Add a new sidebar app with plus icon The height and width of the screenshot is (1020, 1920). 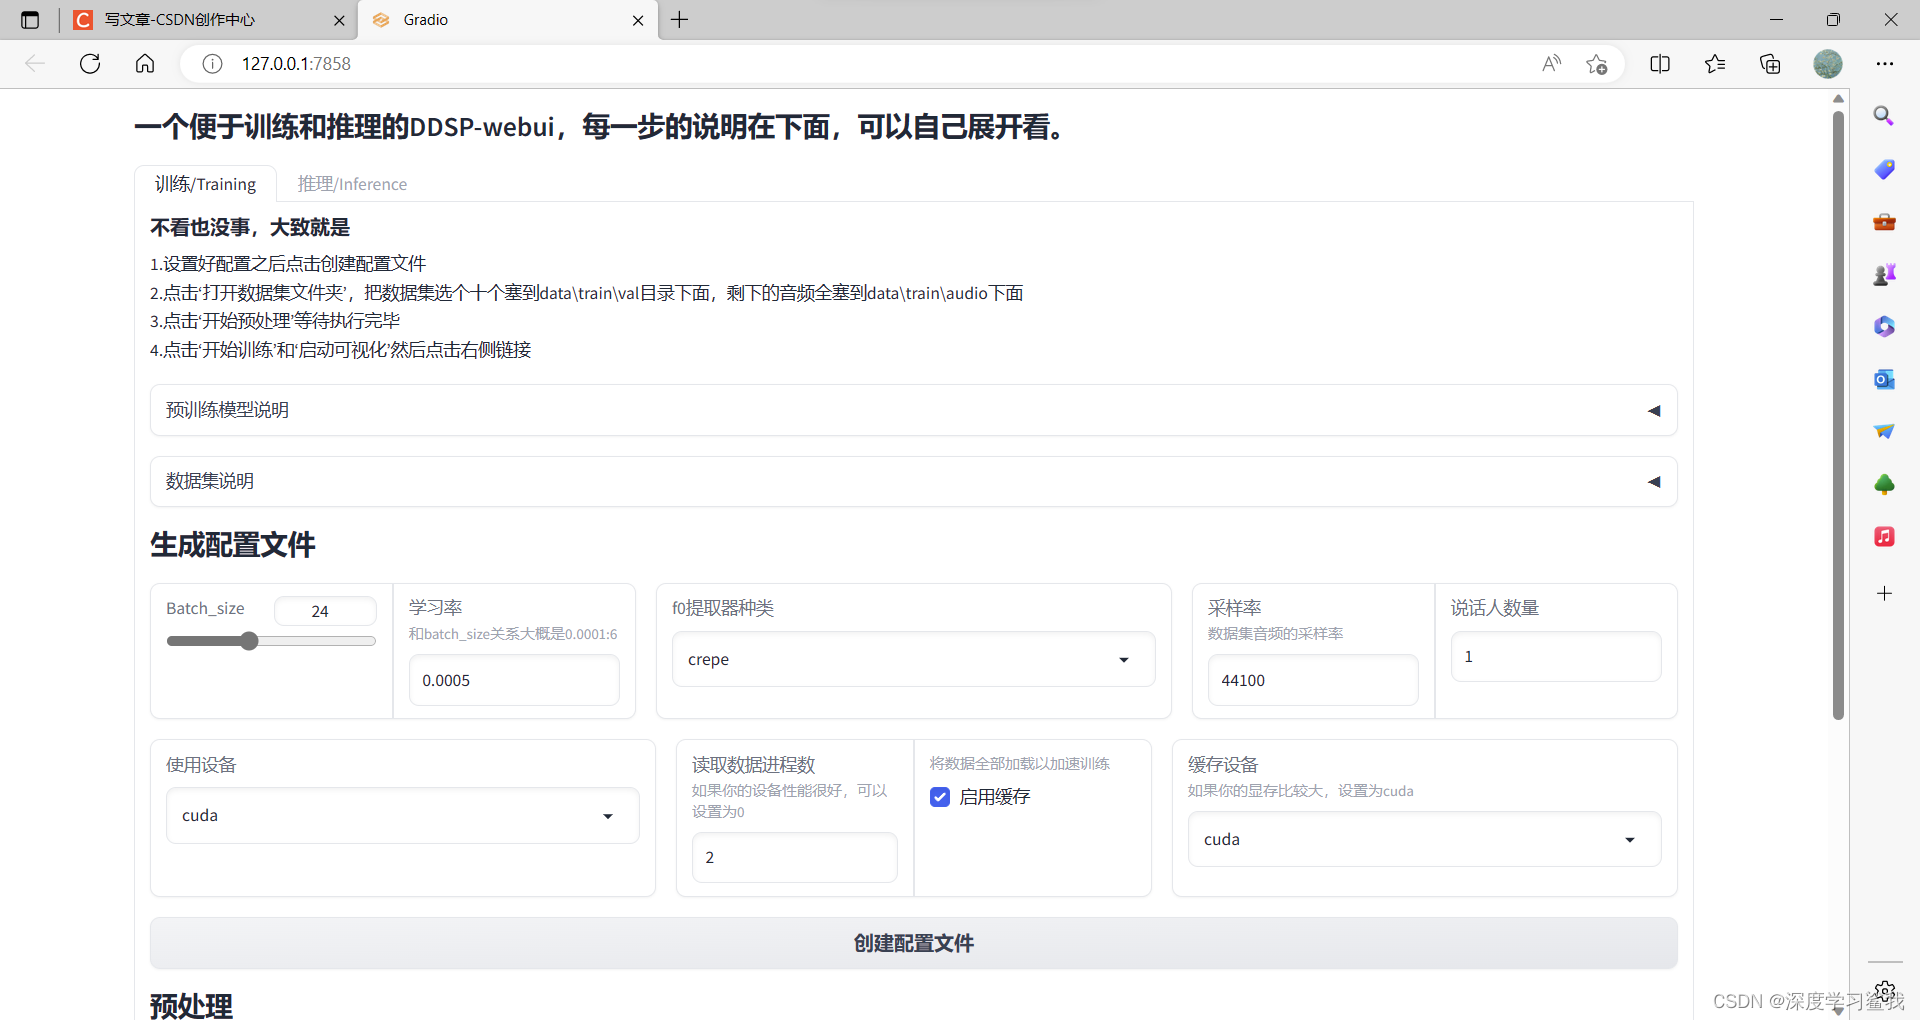click(x=1884, y=593)
